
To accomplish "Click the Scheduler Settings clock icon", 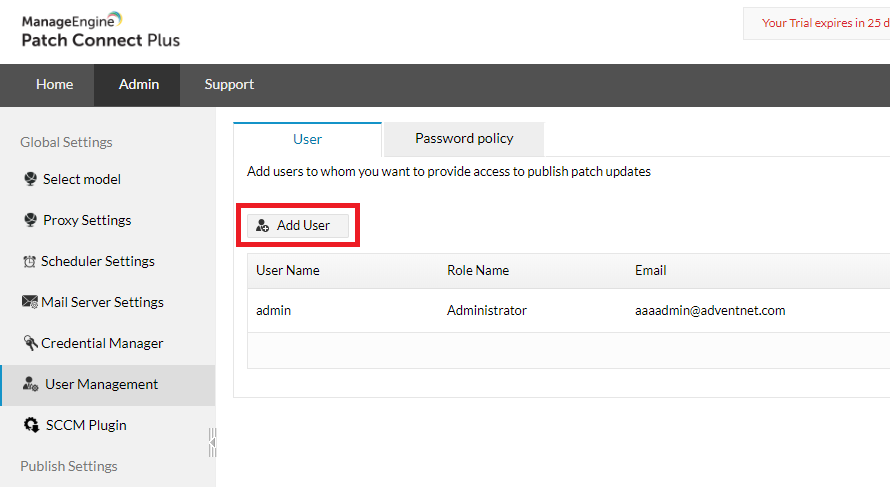I will coord(29,262).
